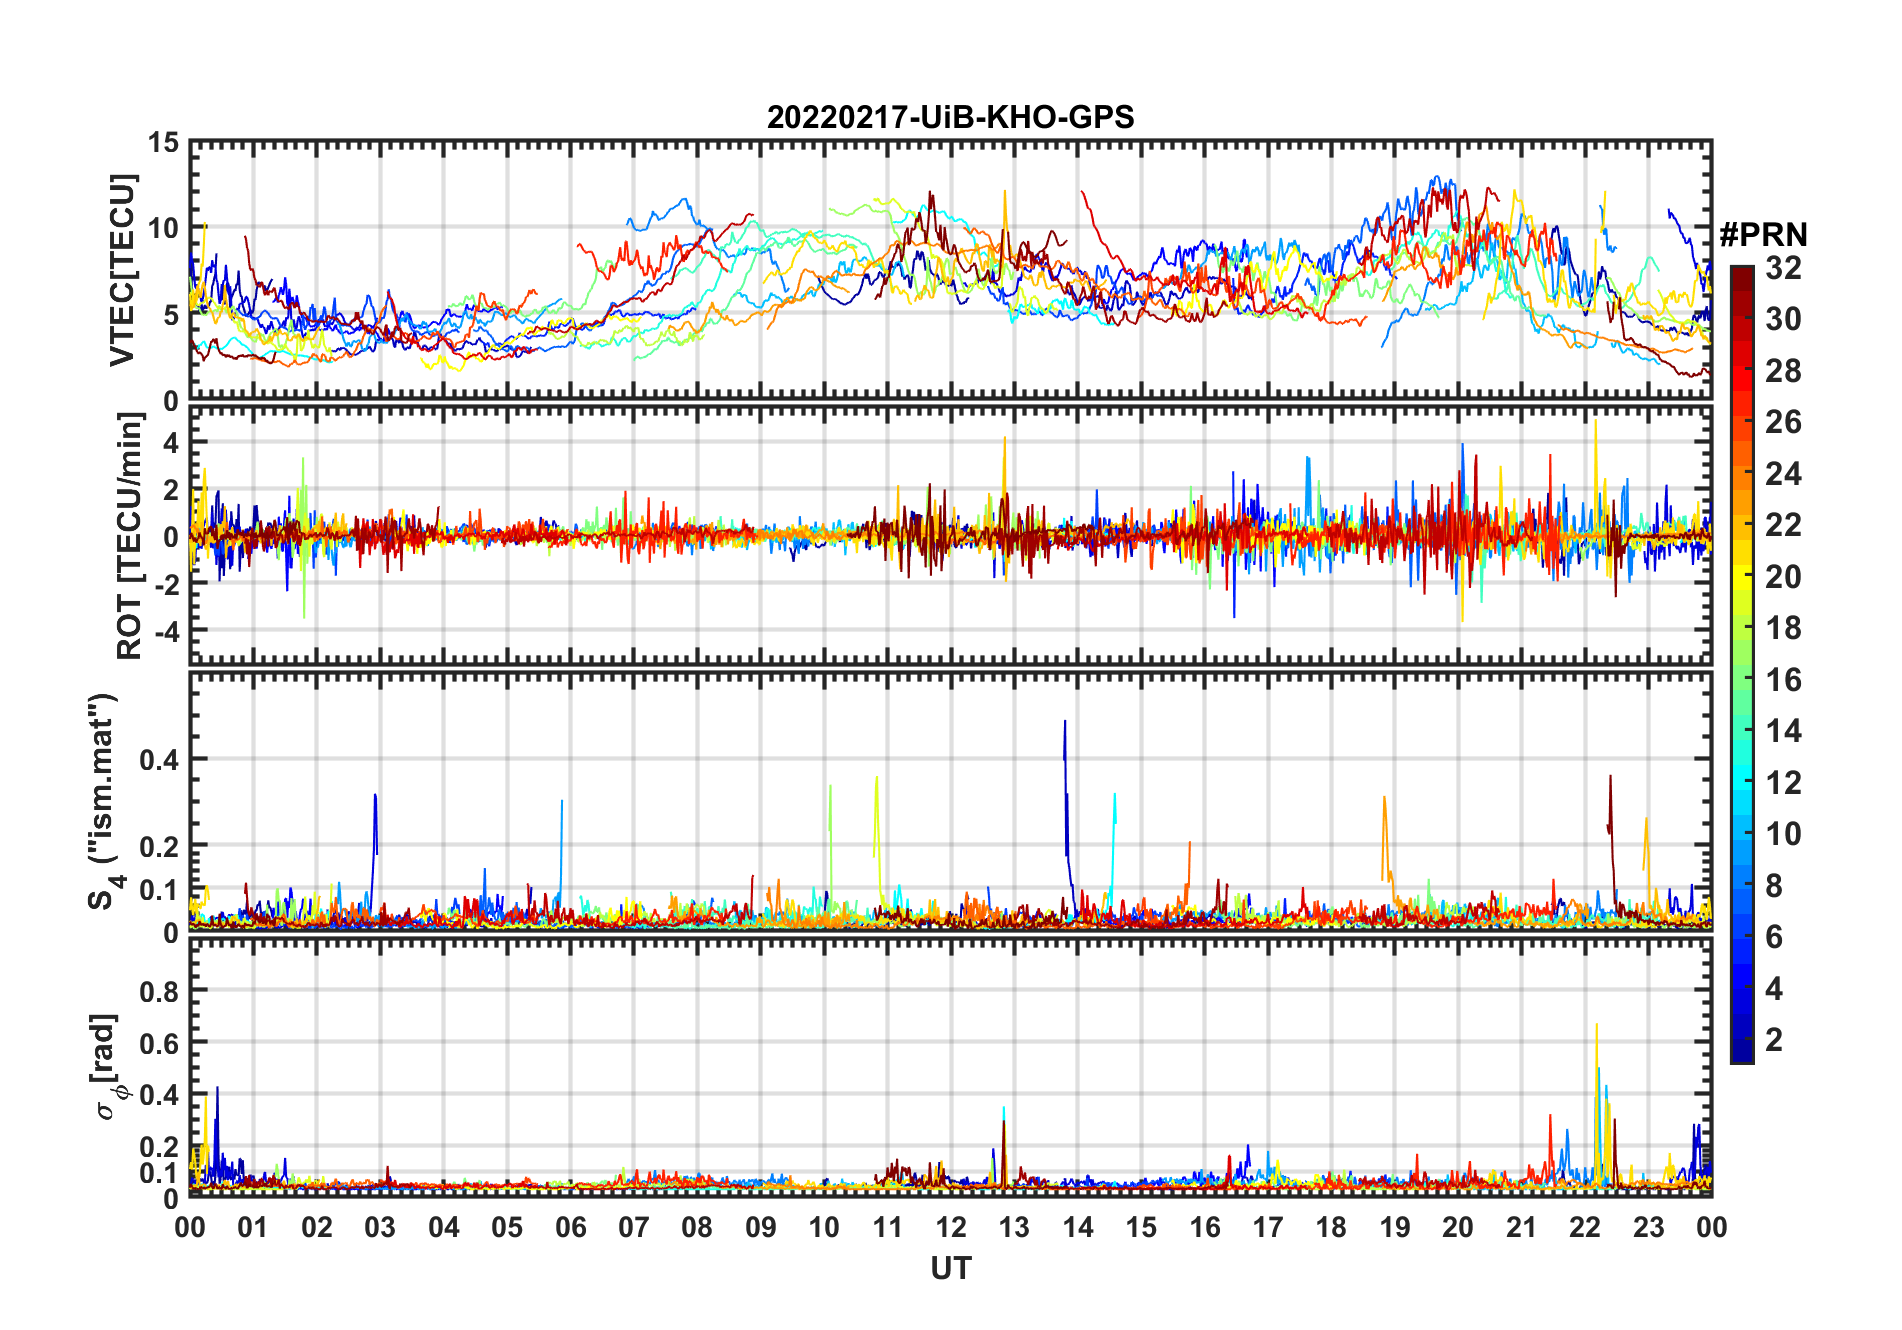Click the sigma-phi [rad] y-axis label
The image size is (1902, 1330).
pyautogui.click(x=110, y=1066)
